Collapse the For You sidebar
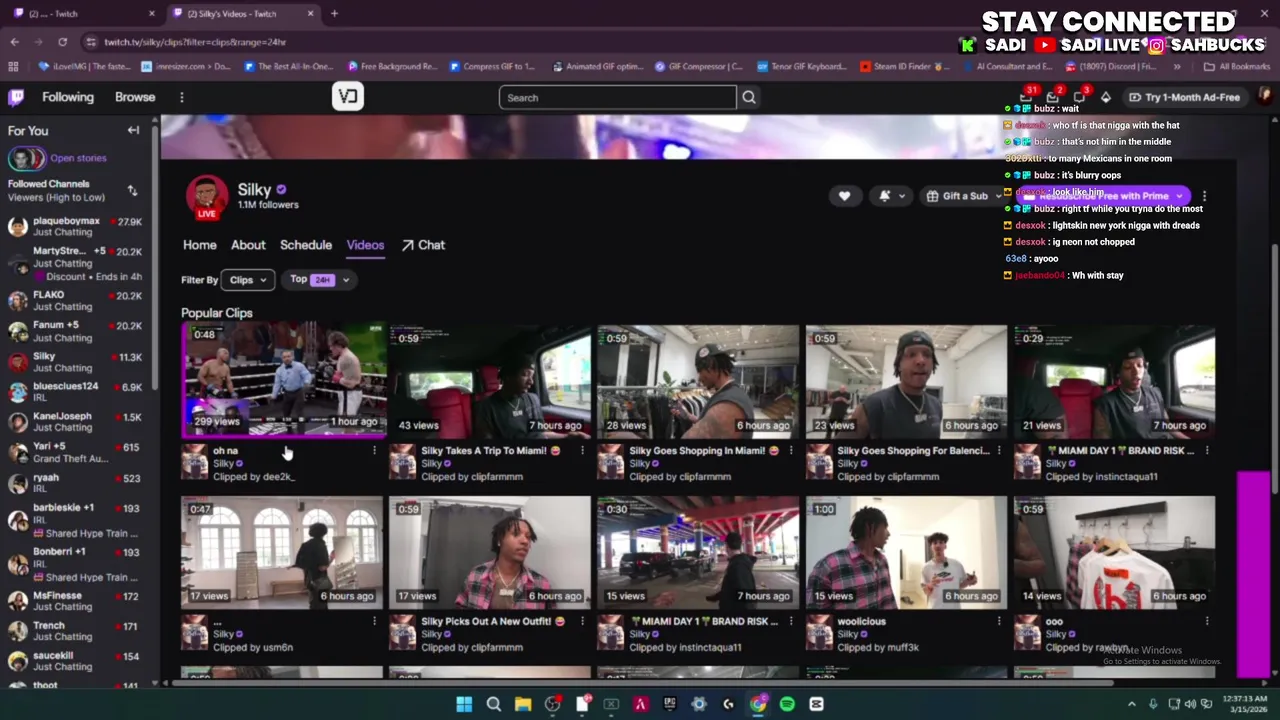Screen dimensions: 1280x720 coord(133,130)
